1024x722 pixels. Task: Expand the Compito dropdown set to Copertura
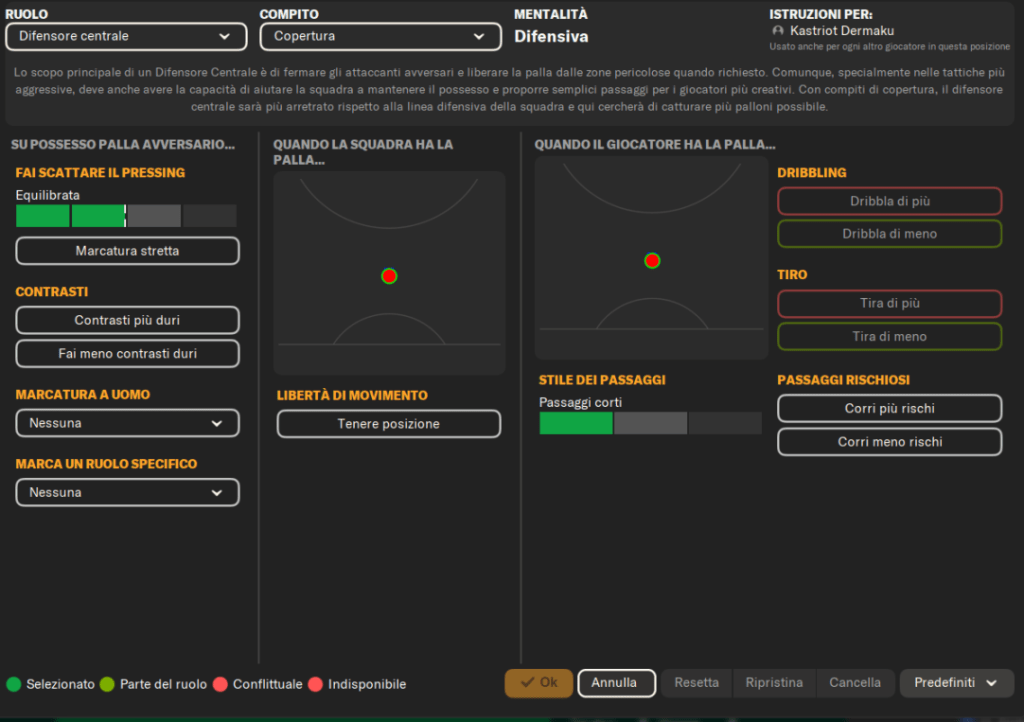coord(380,37)
